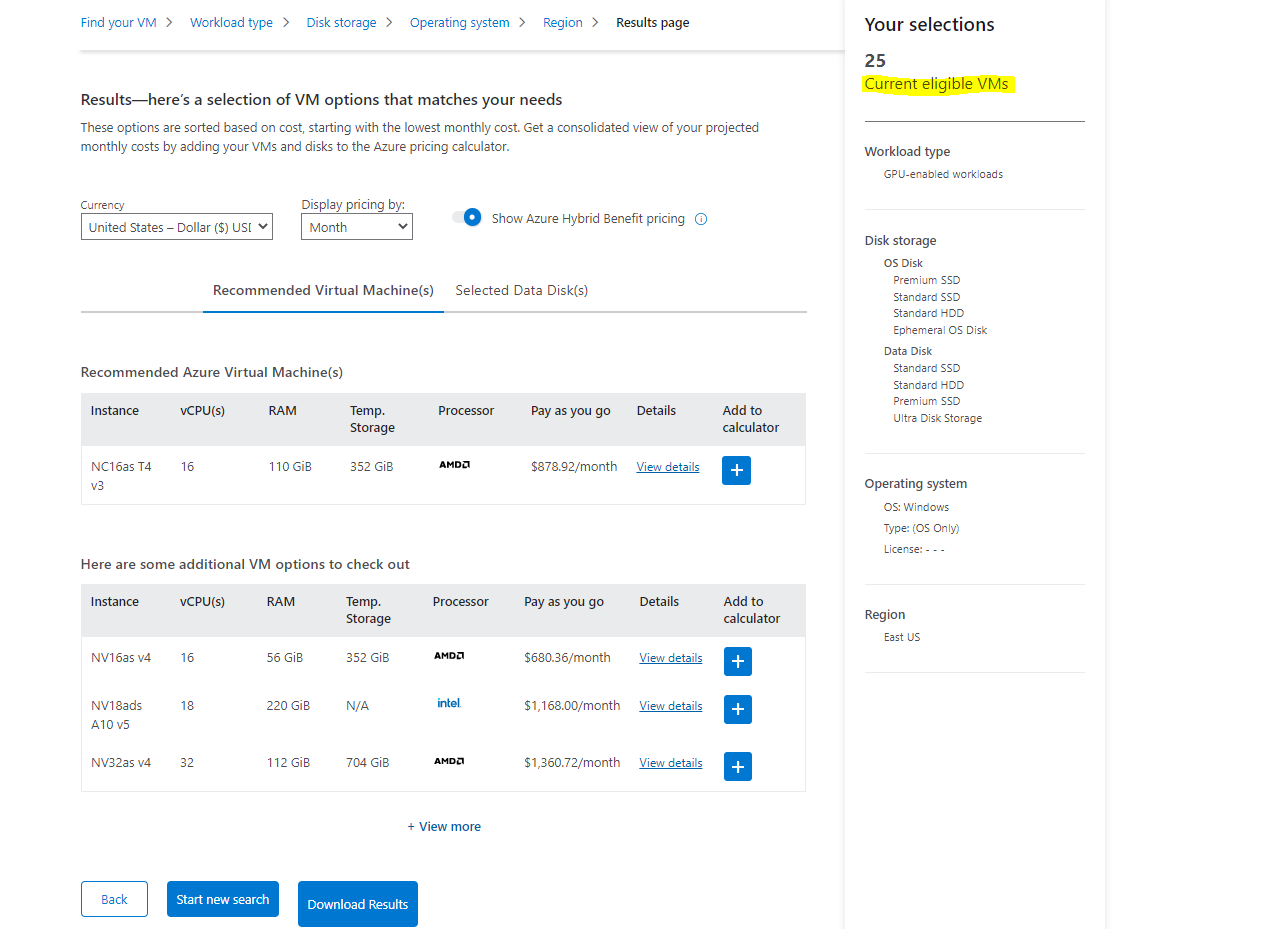This screenshot has height=929, width=1283.
Task: Open Display pricing by Month dropdown
Action: [357, 227]
